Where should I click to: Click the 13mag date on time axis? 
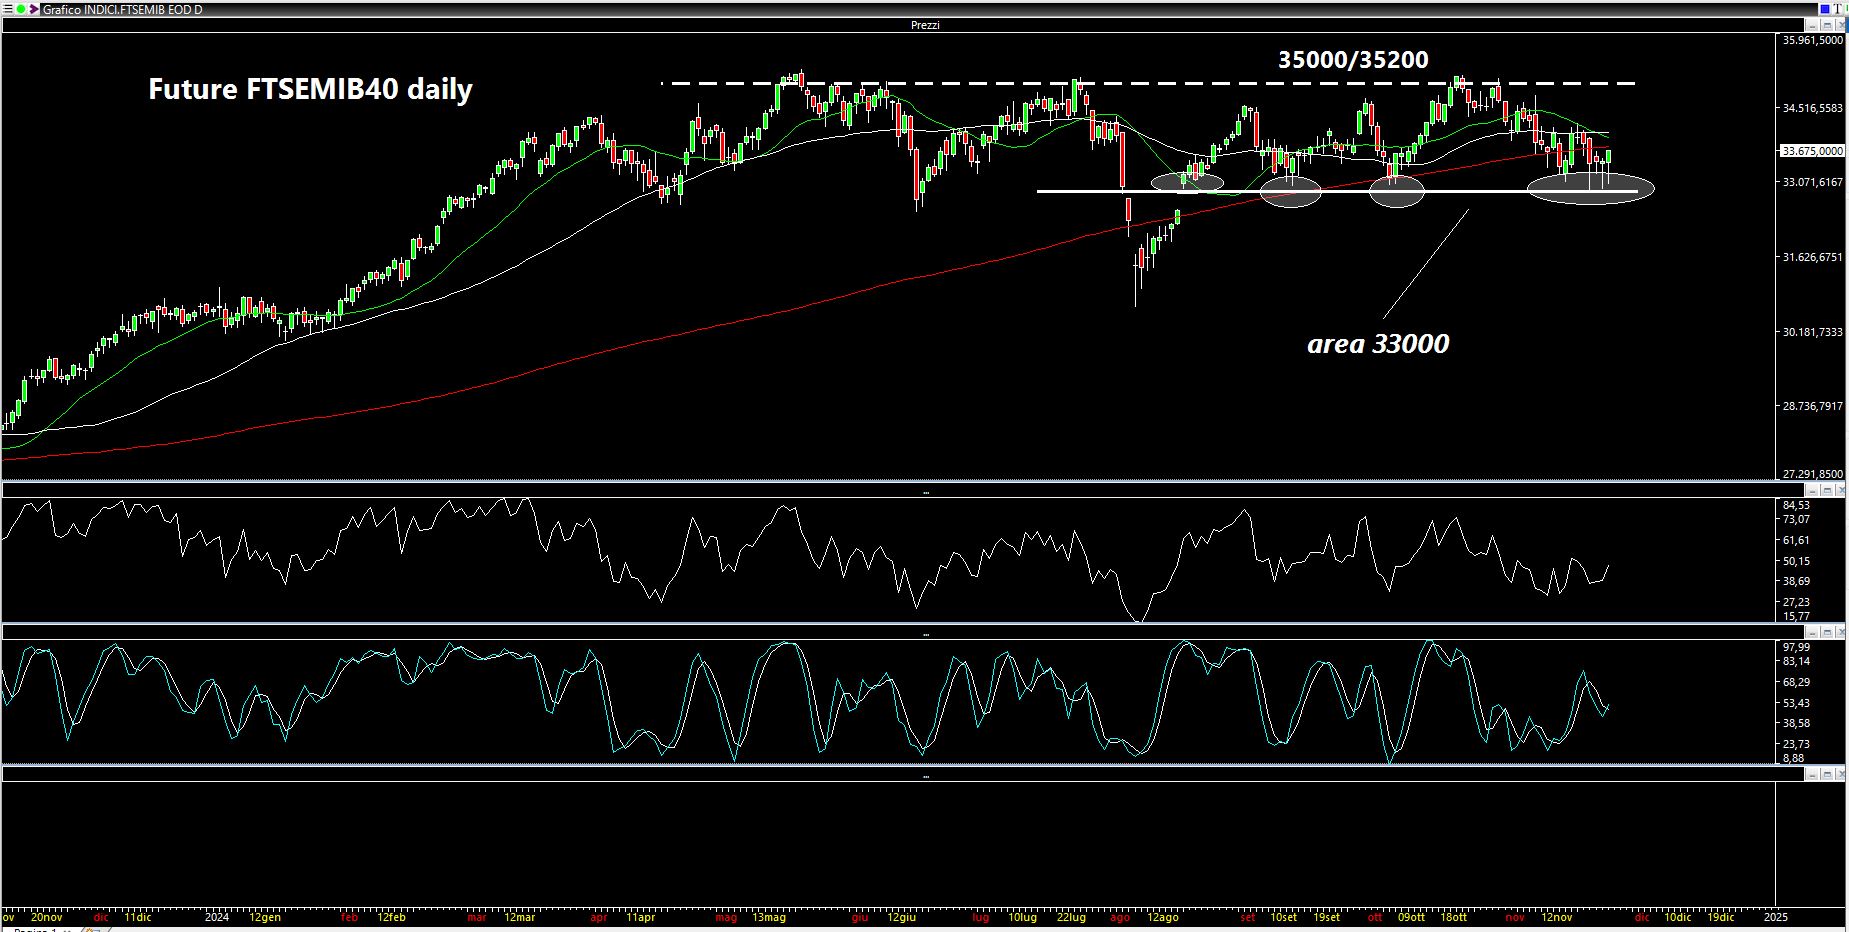click(x=769, y=917)
